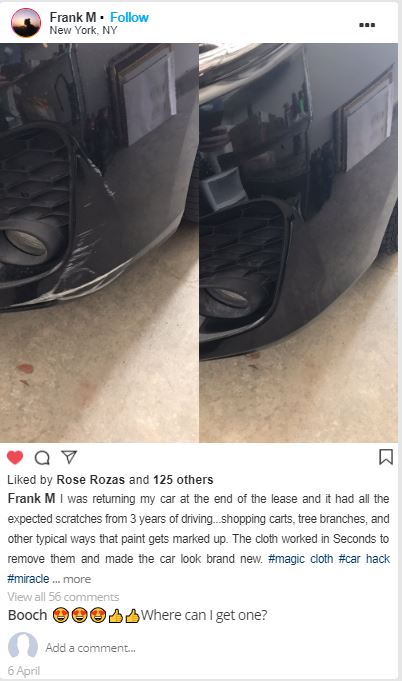The height and width of the screenshot is (681, 402).
Task: Expand caption with the more link
Action: 77,579
